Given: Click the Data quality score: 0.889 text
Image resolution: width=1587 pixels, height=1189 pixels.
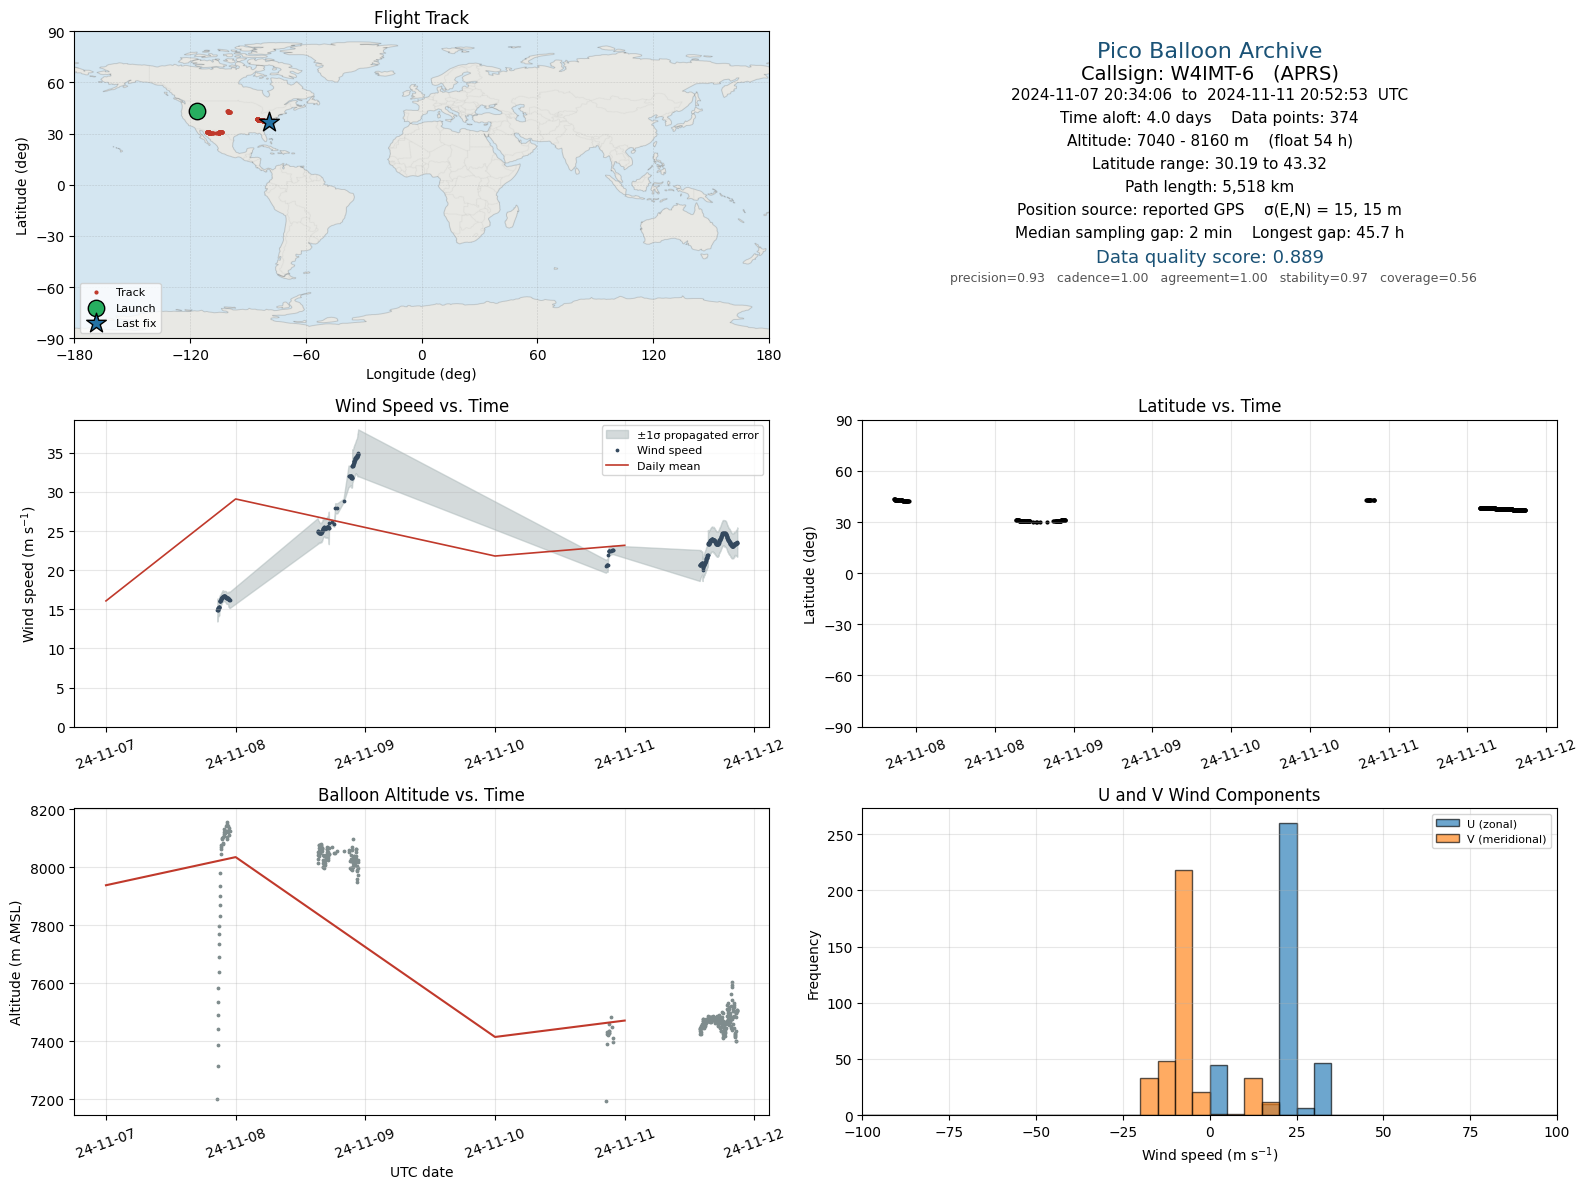Looking at the screenshot, I should (1209, 257).
